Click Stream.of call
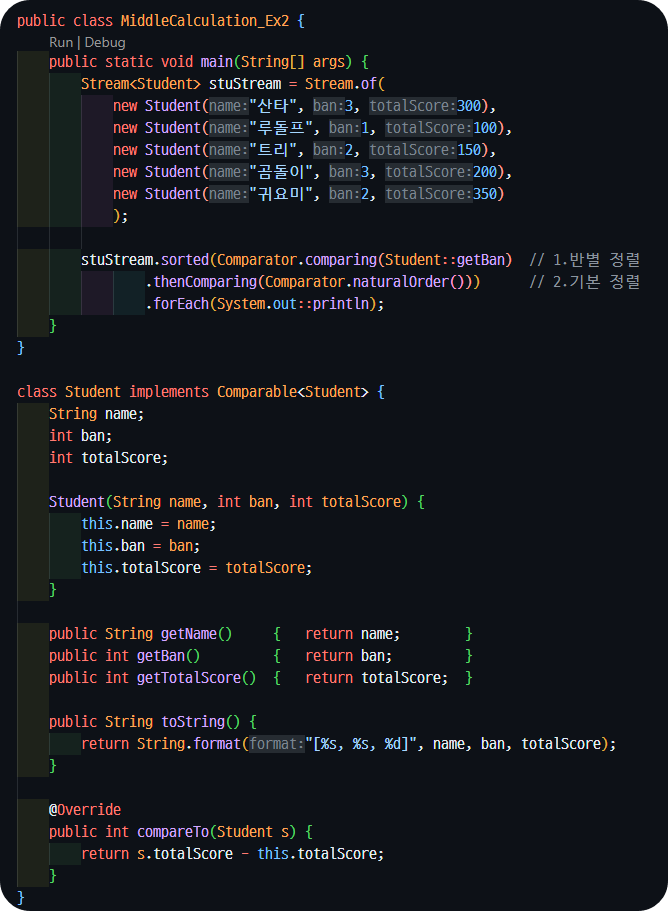The image size is (668, 911). (341, 84)
